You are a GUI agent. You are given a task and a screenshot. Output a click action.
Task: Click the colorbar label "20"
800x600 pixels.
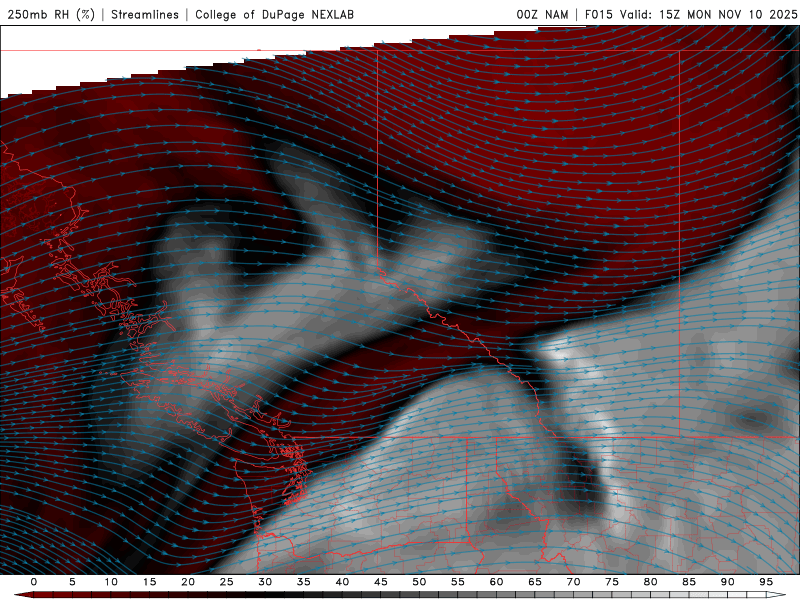click(188, 582)
